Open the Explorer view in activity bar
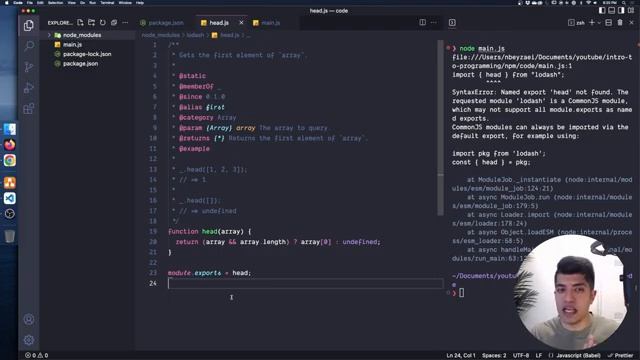The height and width of the screenshot is (360, 640). (29, 26)
